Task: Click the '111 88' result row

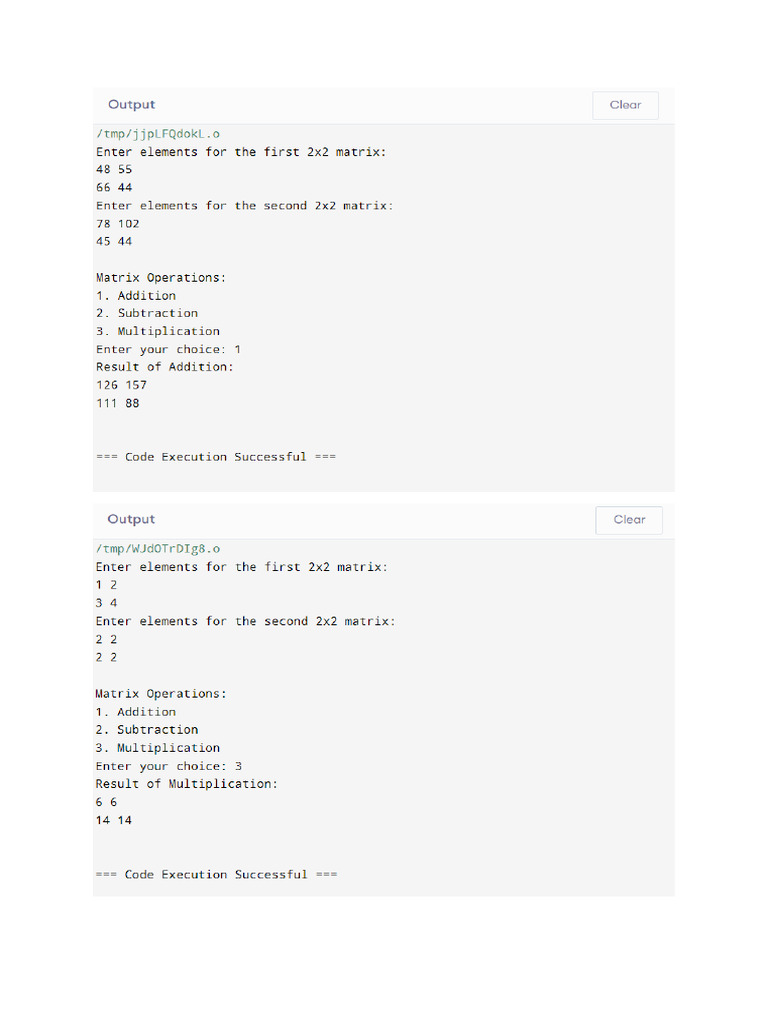Action: point(118,403)
